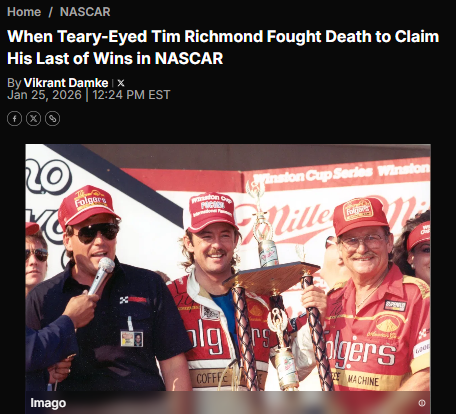Click the Winston Cup Series banner in photo
This screenshot has width=456, height=414.
340,173
